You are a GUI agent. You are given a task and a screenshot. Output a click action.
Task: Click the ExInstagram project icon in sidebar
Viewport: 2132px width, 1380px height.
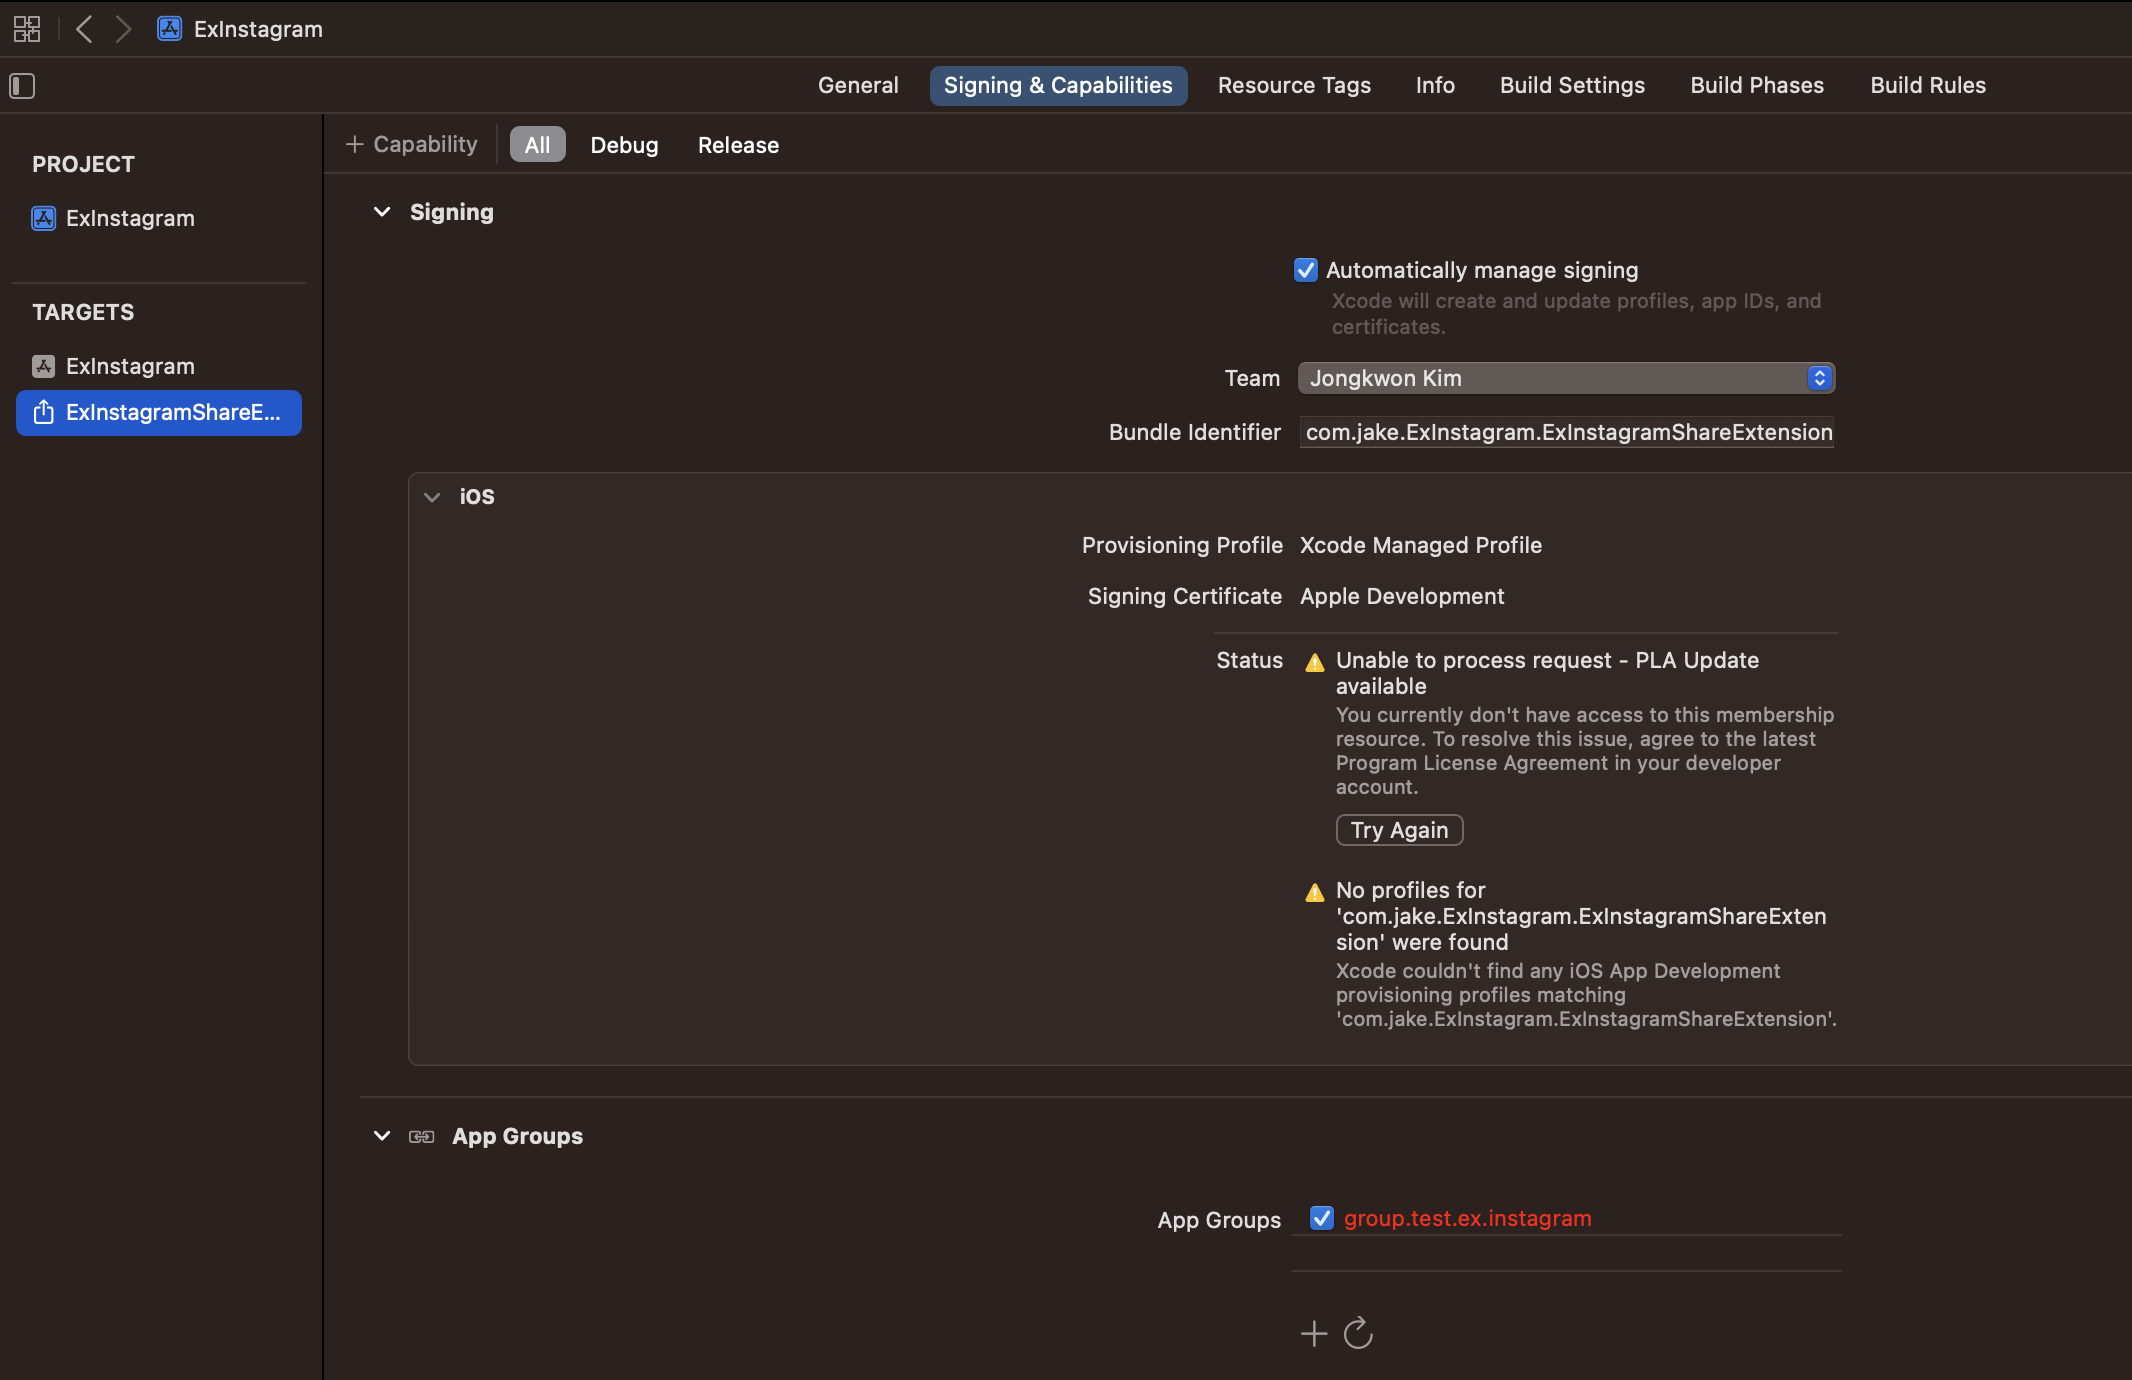coord(43,218)
